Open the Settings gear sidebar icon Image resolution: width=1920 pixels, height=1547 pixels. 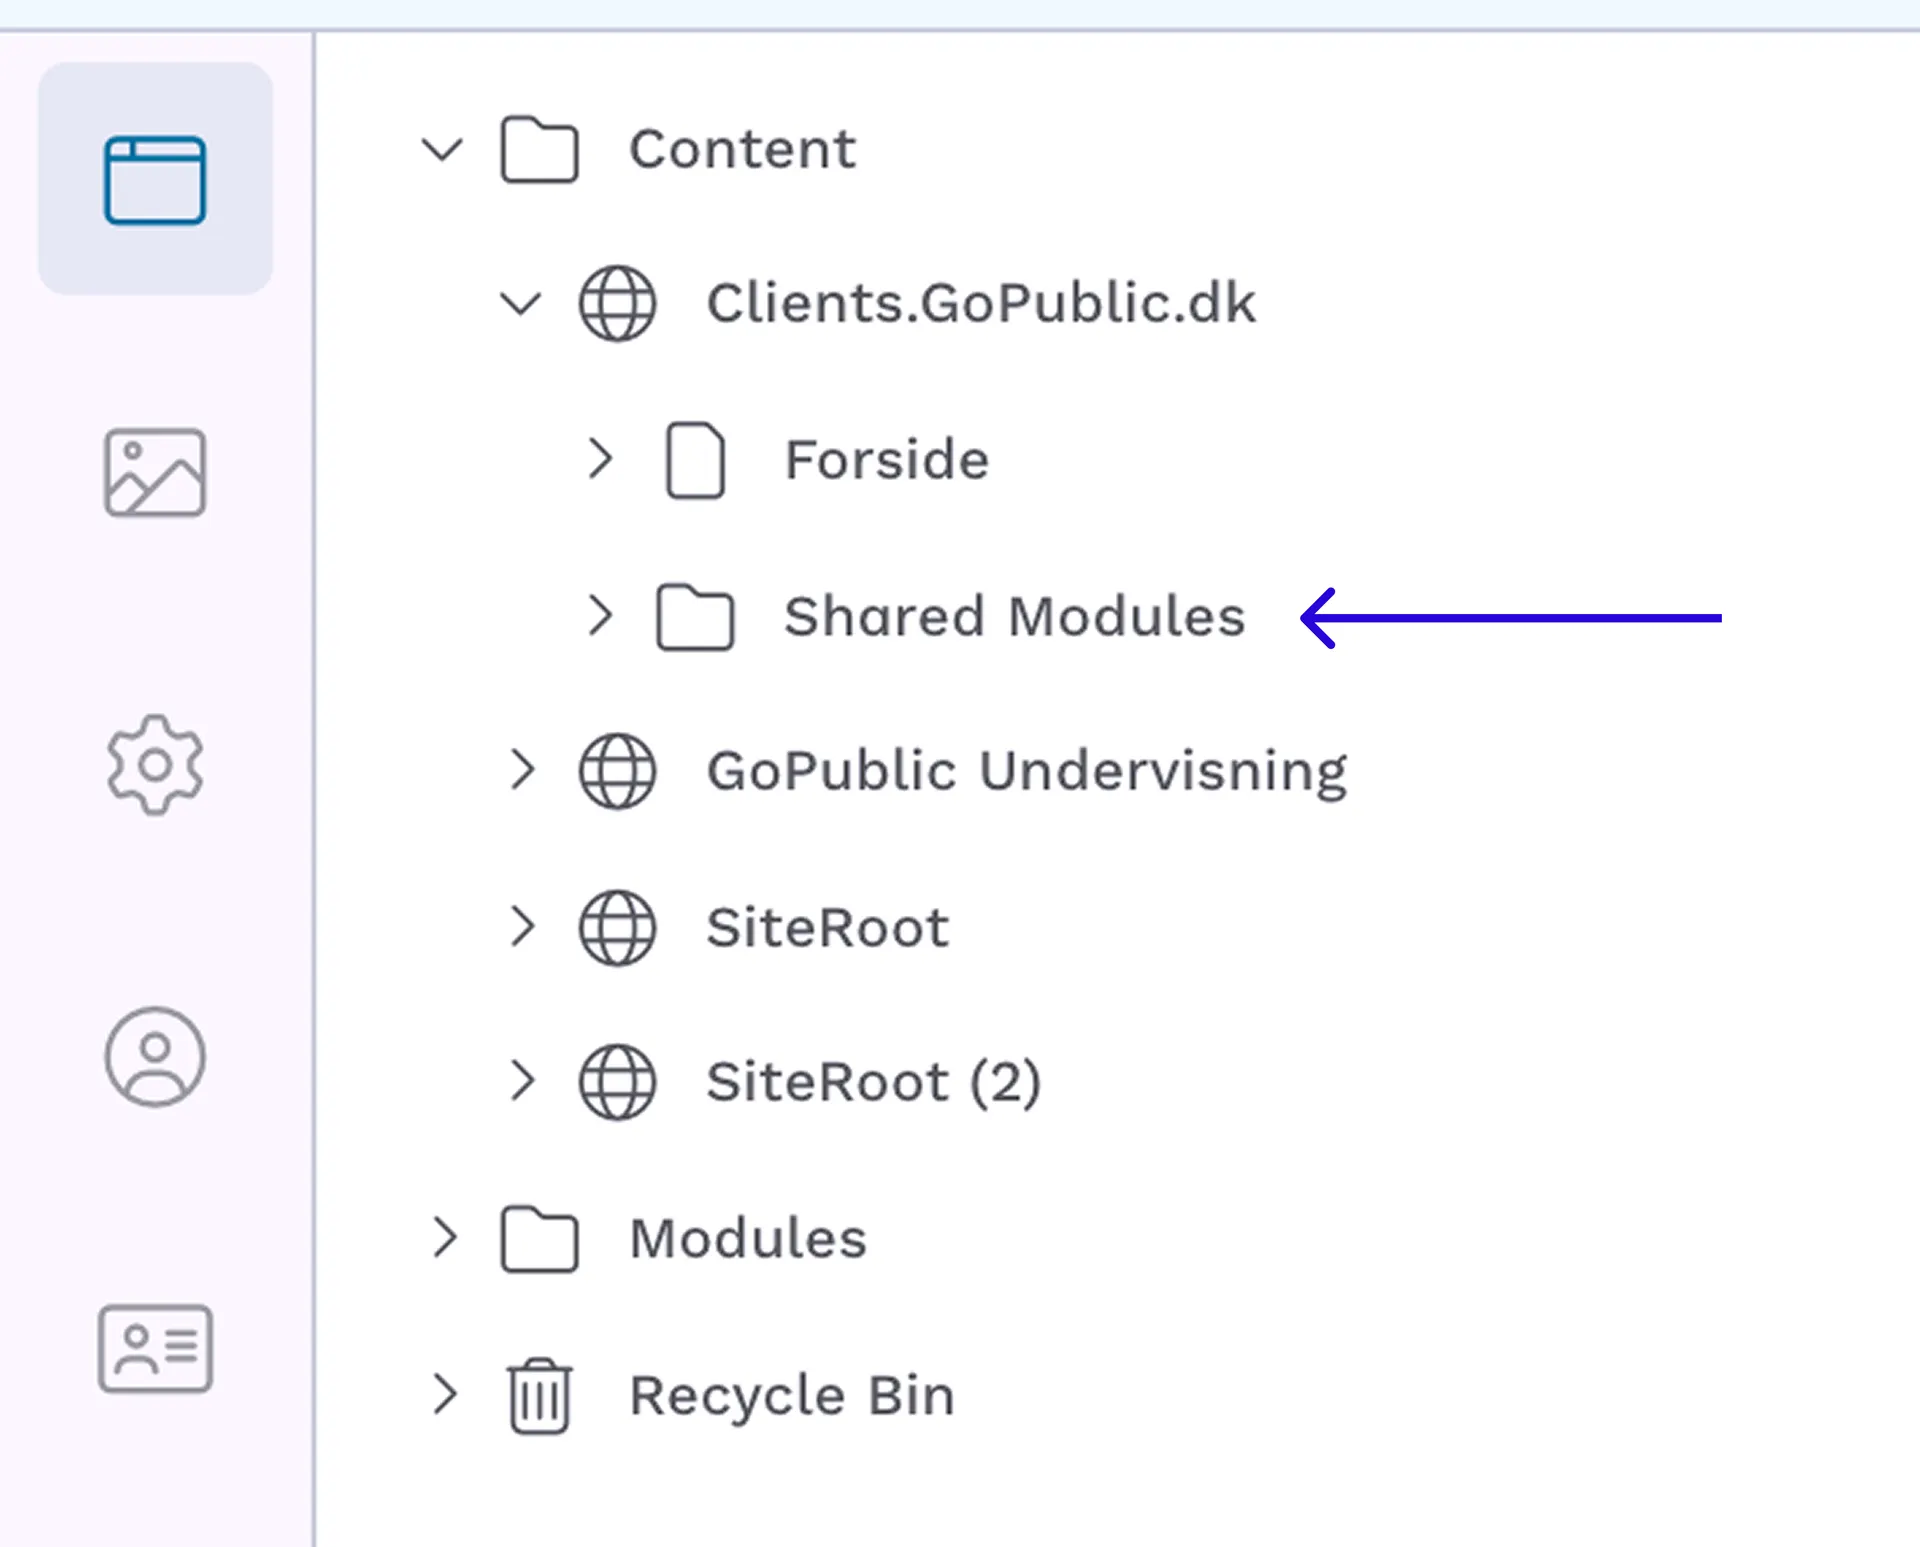[155, 765]
